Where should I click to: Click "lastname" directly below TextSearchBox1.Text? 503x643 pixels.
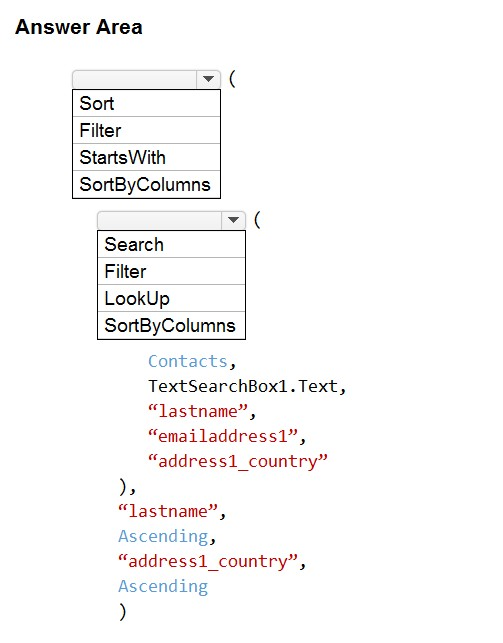(x=198, y=411)
